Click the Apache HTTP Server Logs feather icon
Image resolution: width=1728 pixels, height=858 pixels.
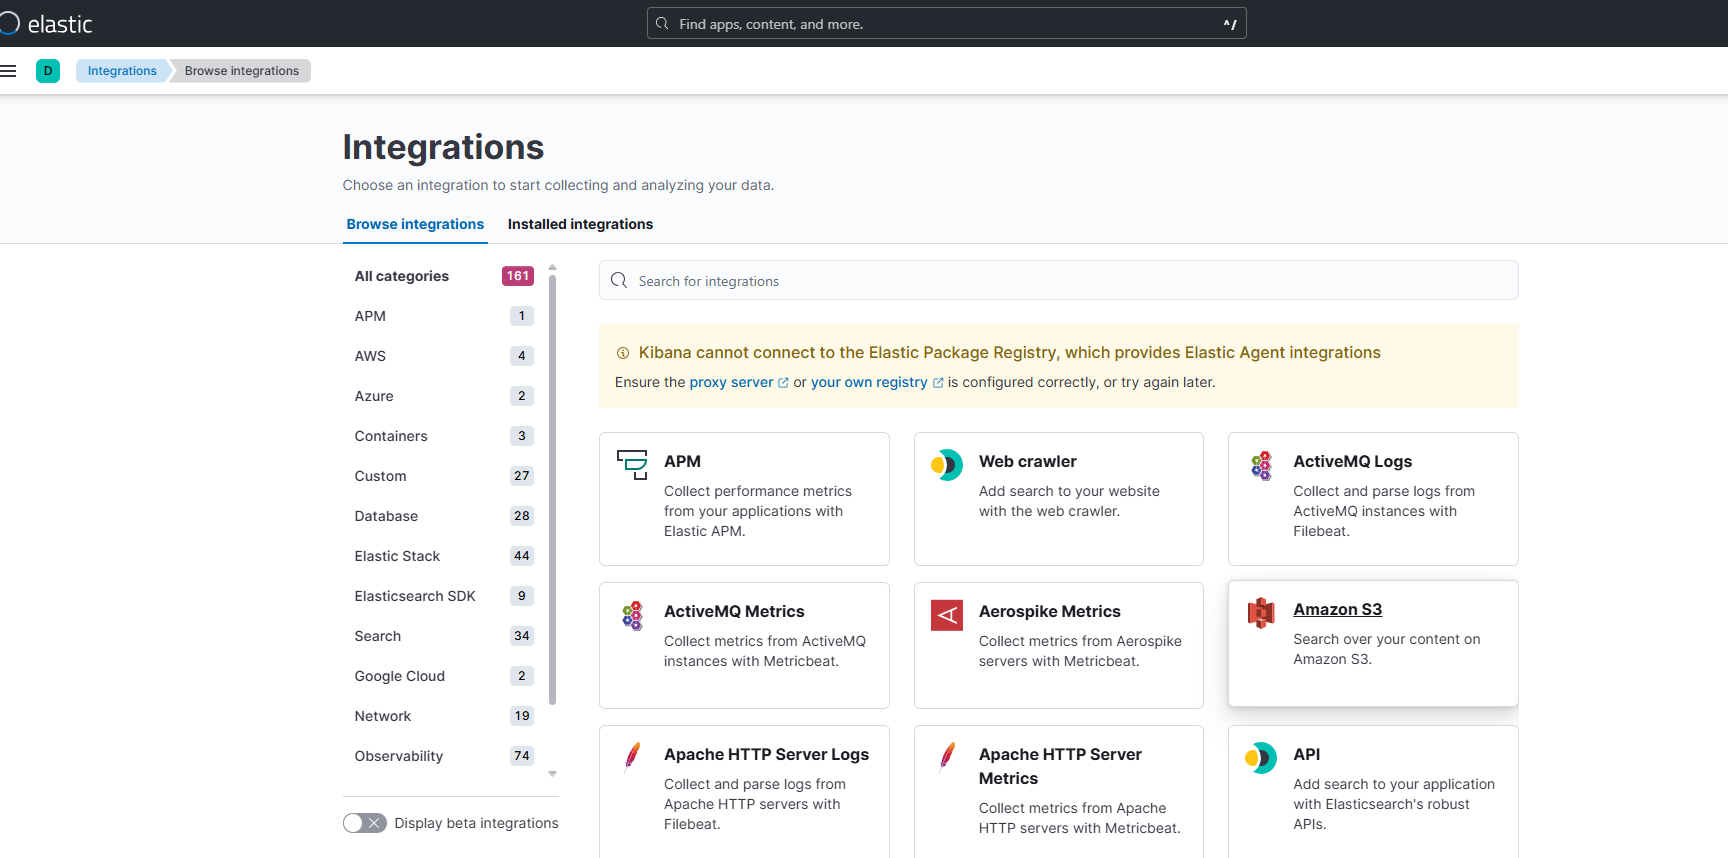coord(632,757)
